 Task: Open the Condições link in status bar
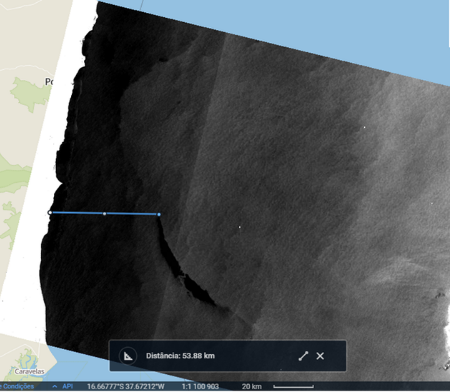[x=18, y=386]
